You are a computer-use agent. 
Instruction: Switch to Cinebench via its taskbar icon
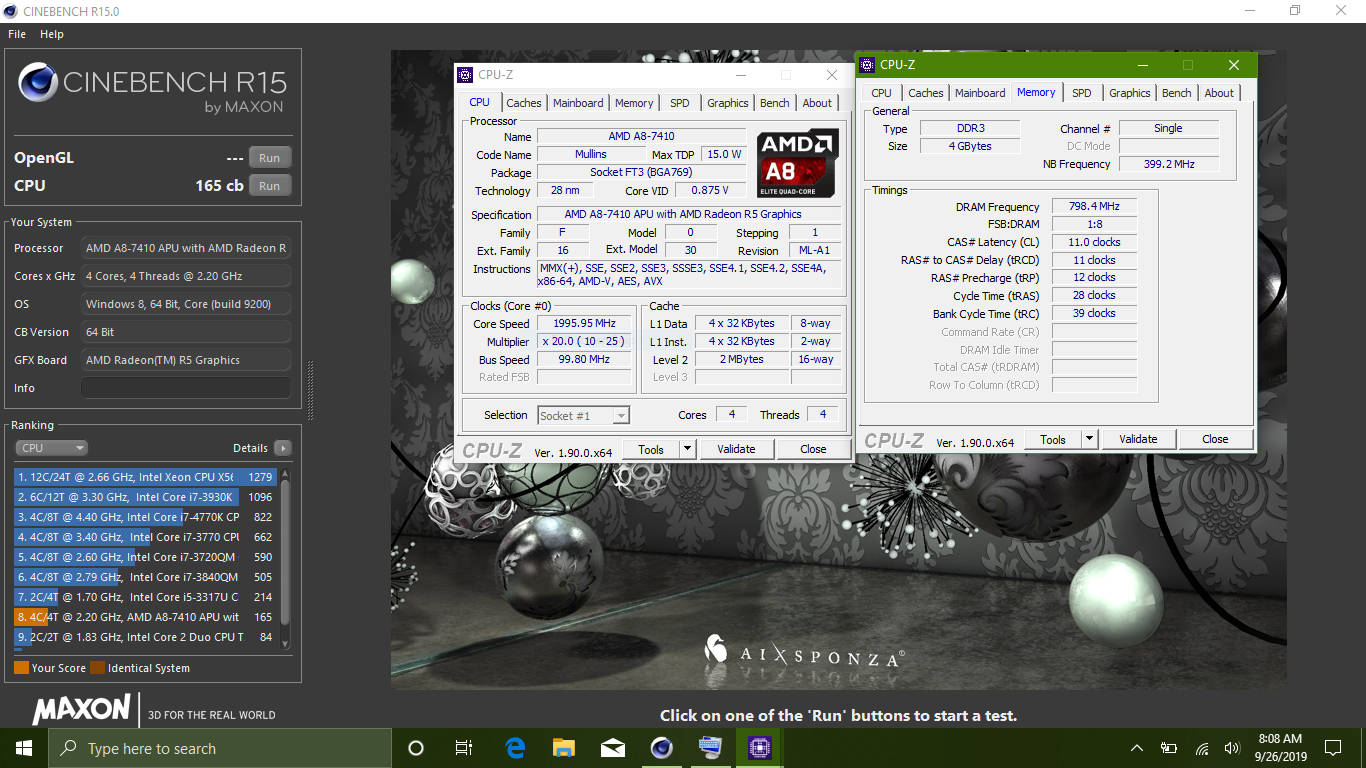coord(661,748)
